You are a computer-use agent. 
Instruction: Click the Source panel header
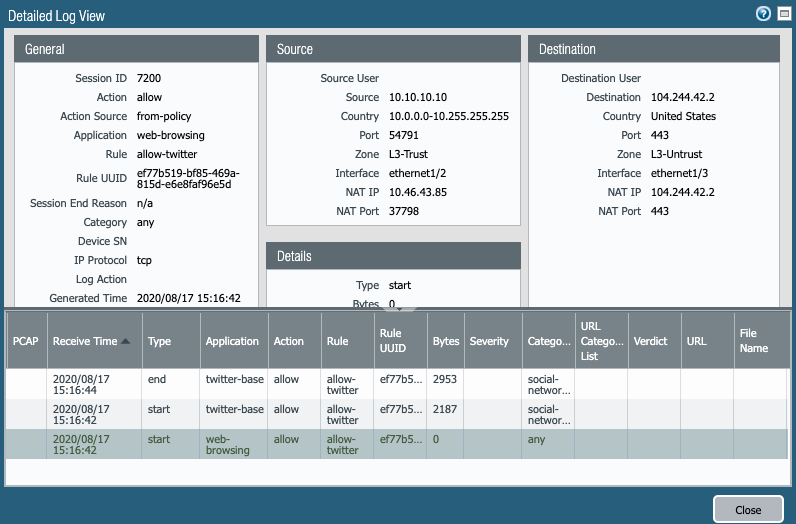[393, 49]
